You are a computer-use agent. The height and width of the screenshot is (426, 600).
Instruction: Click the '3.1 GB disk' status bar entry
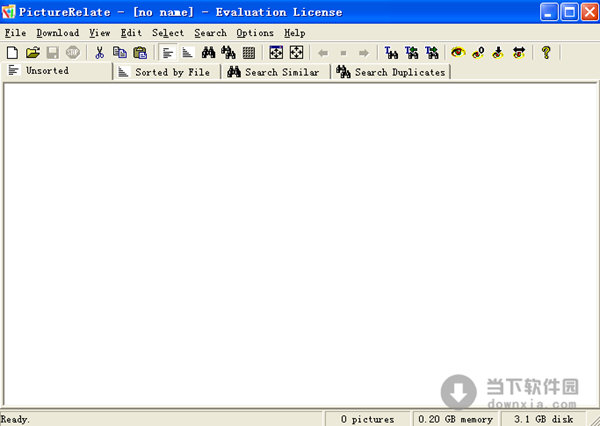coord(543,419)
